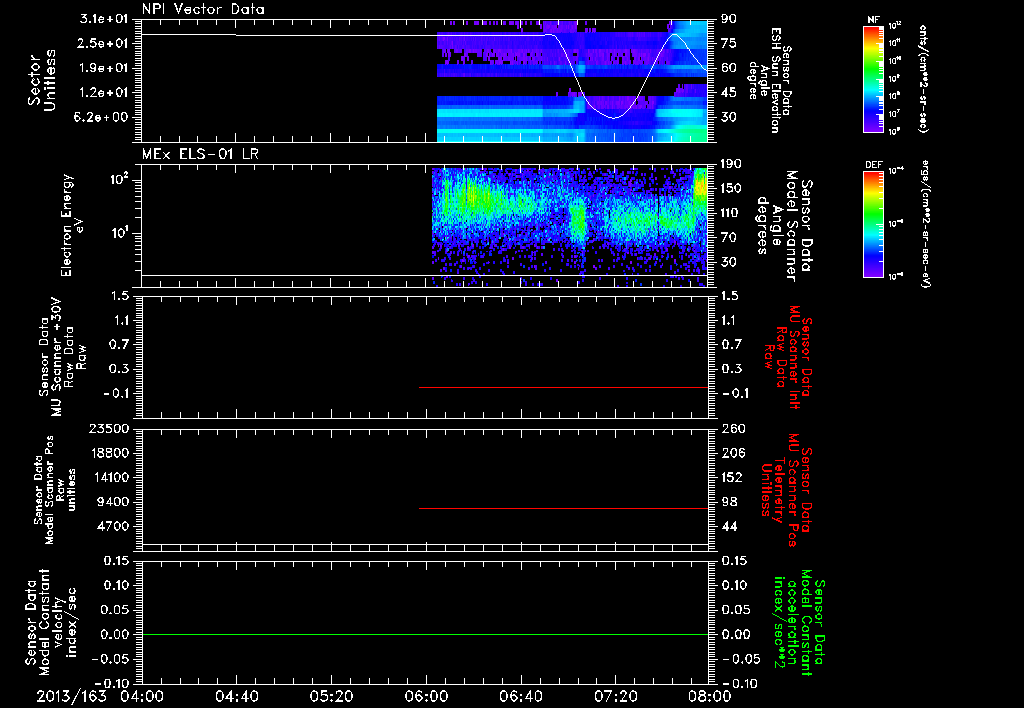The width and height of the screenshot is (1024, 708).
Task: Click the "ESH Sun Elevation Angle" axis label
Action: coord(770,80)
